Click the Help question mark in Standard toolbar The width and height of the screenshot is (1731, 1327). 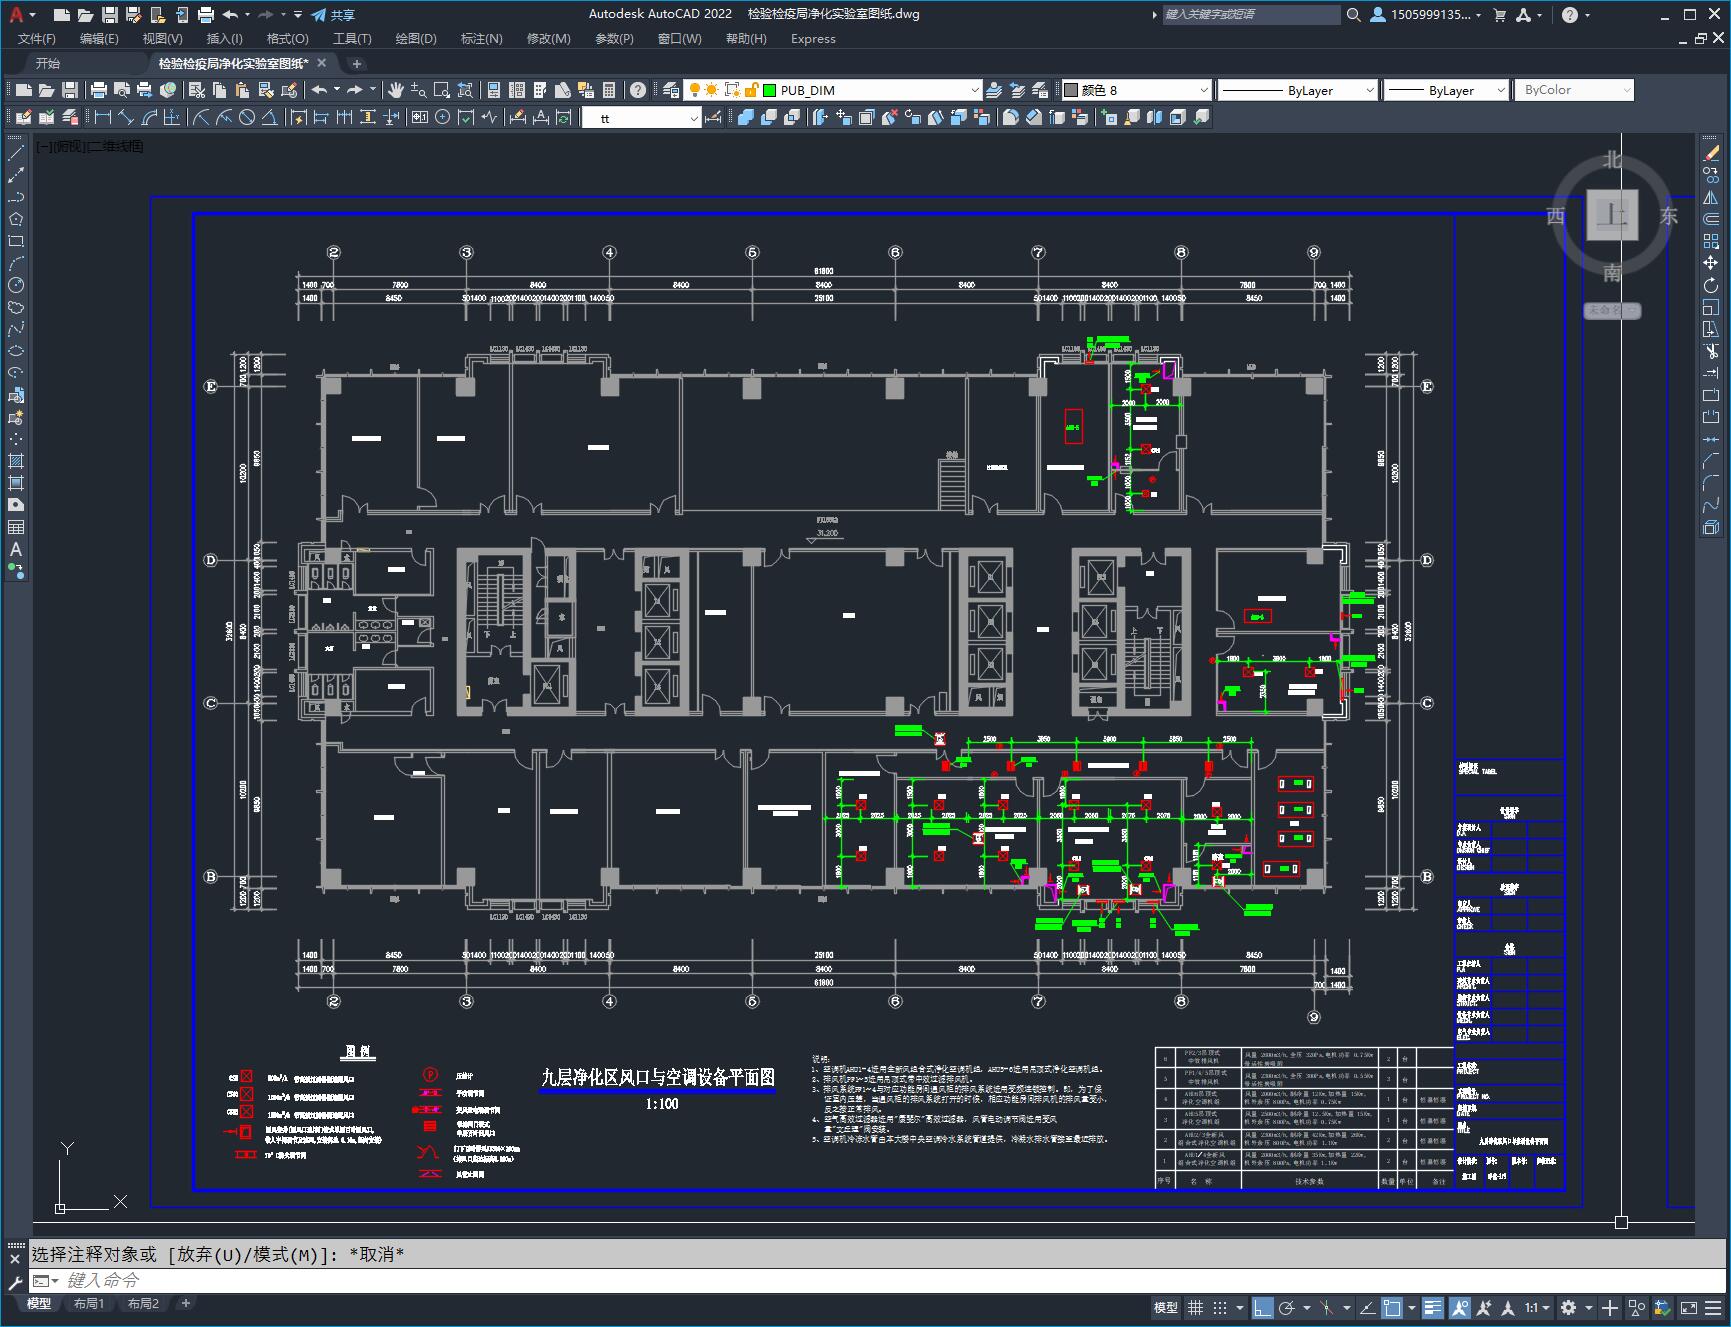[x=638, y=90]
